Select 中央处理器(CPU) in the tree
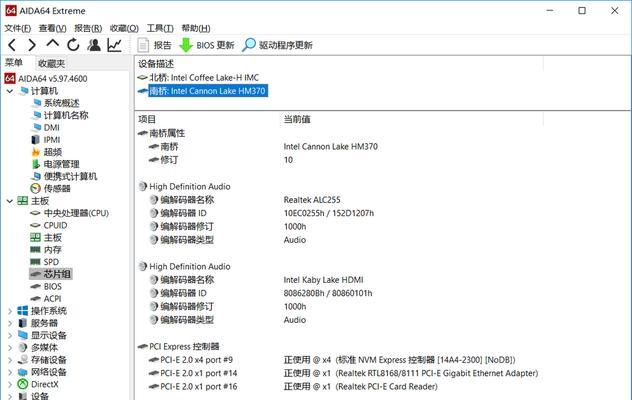The width and height of the screenshot is (632, 400). (76, 213)
